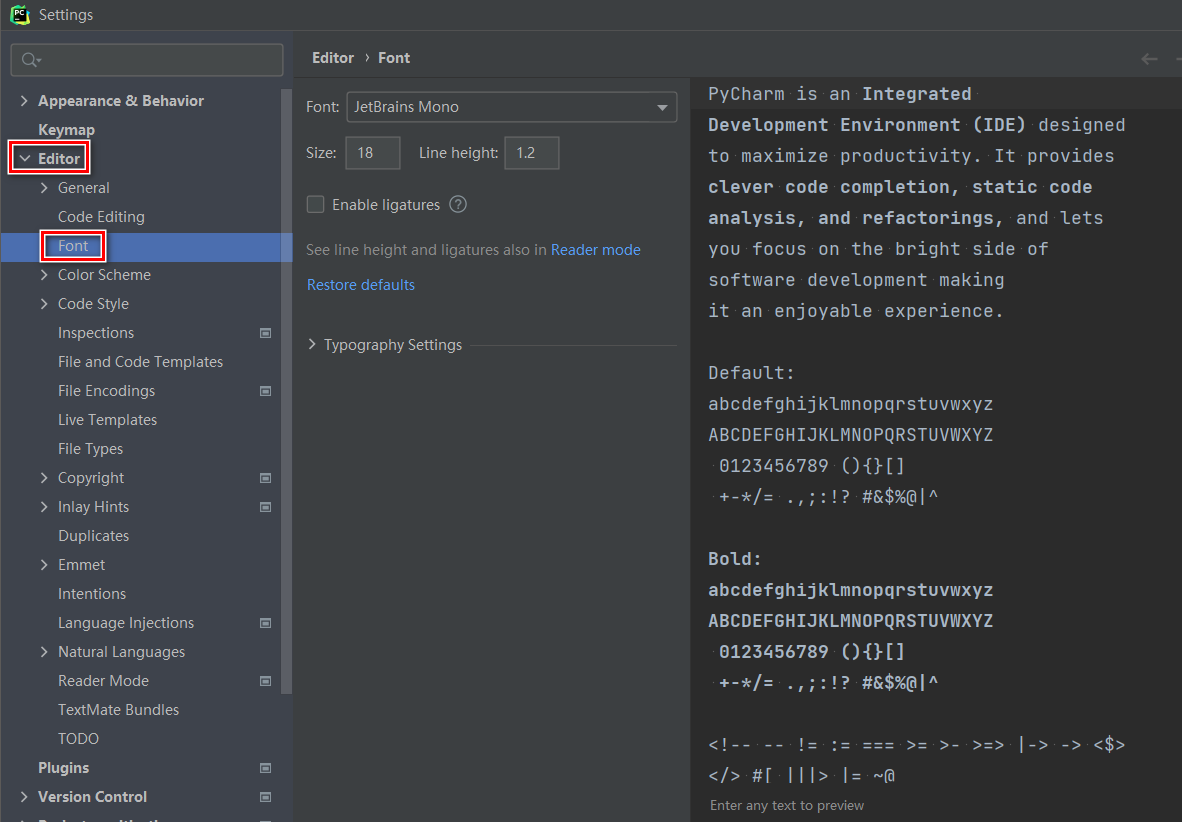Click inside the font Size field

click(372, 153)
